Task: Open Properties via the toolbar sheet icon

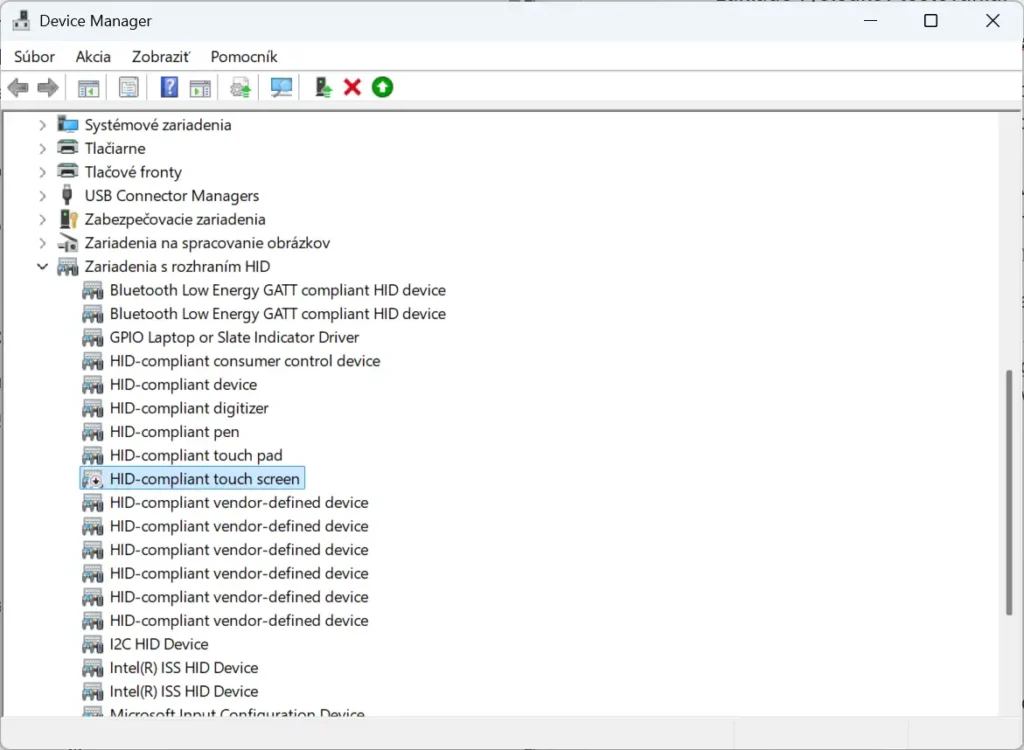Action: coord(129,87)
